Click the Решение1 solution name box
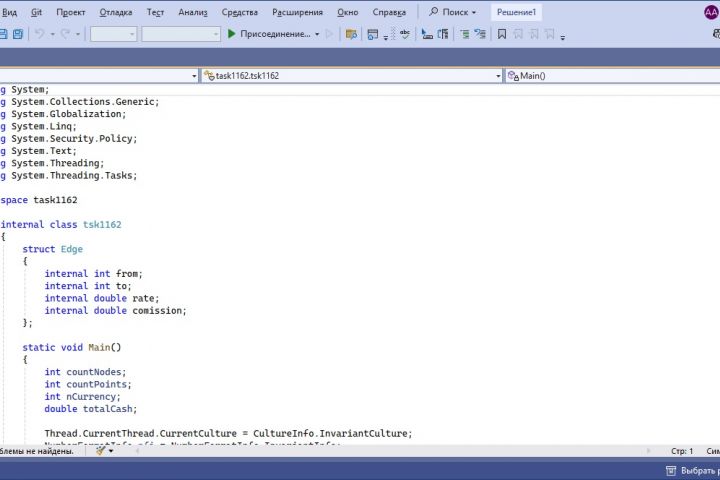 pos(516,12)
